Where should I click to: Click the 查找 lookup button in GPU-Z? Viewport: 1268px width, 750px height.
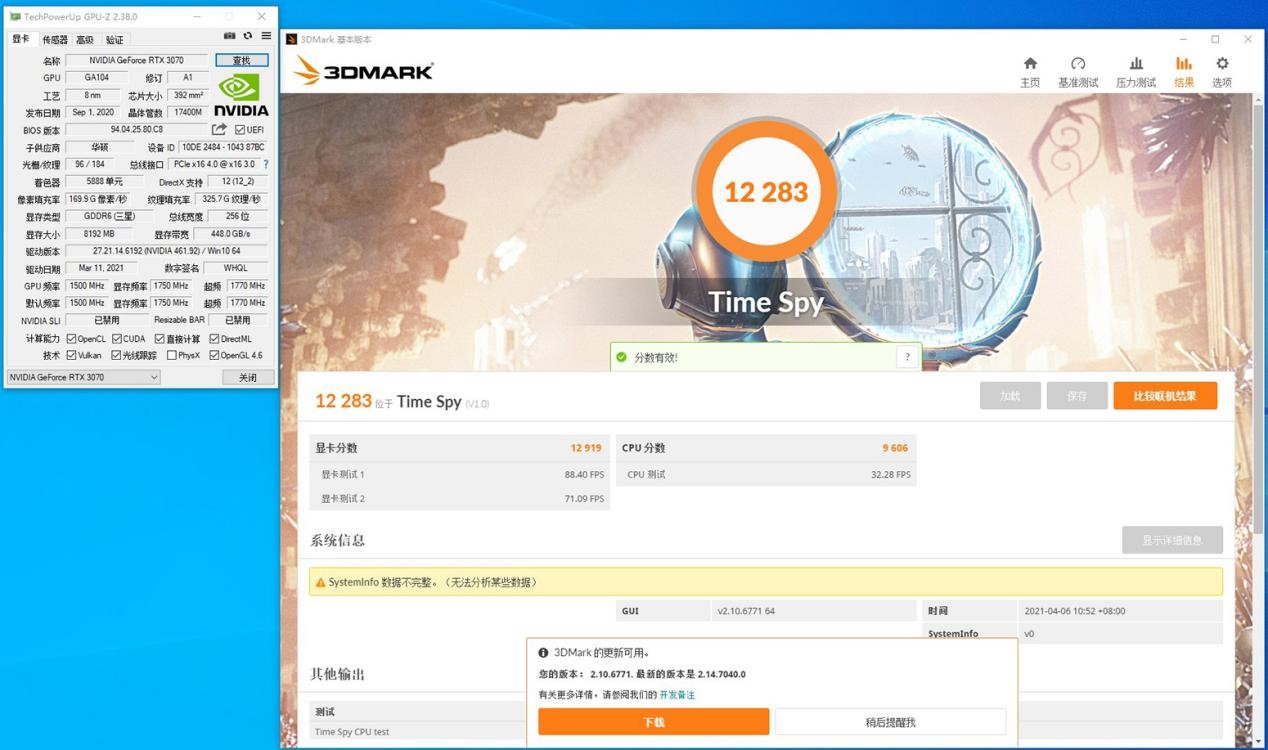(241, 60)
